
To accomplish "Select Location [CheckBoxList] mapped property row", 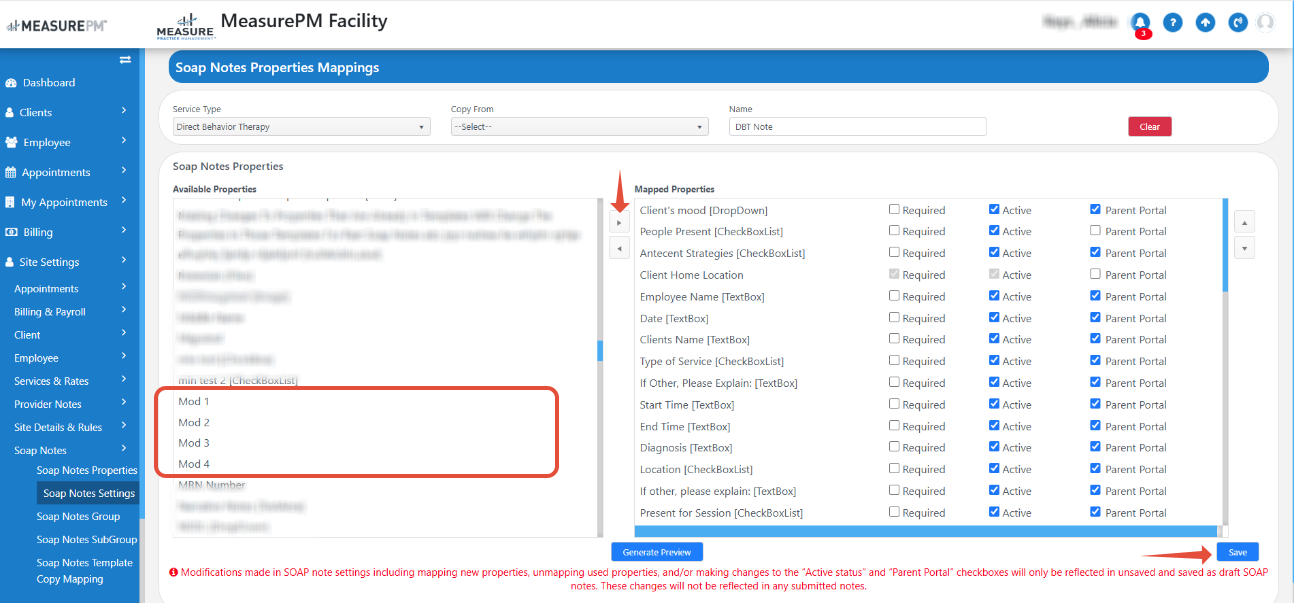I will coord(696,469).
